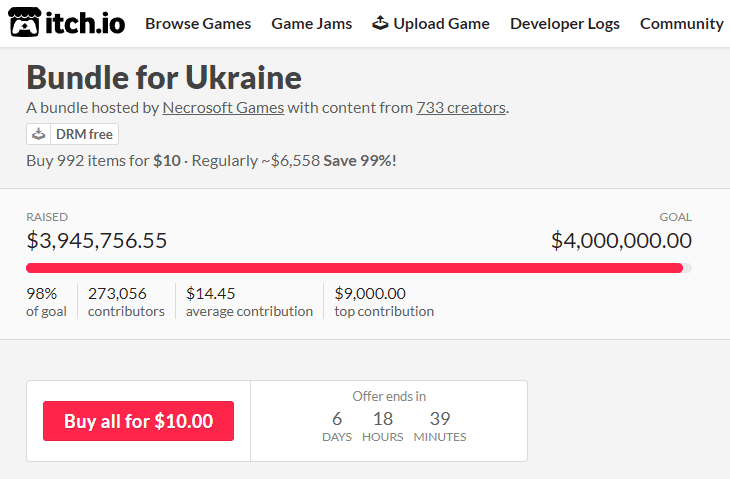Click the goal amount $4,000,000.00
Screen dimensions: 730x479
622,241
